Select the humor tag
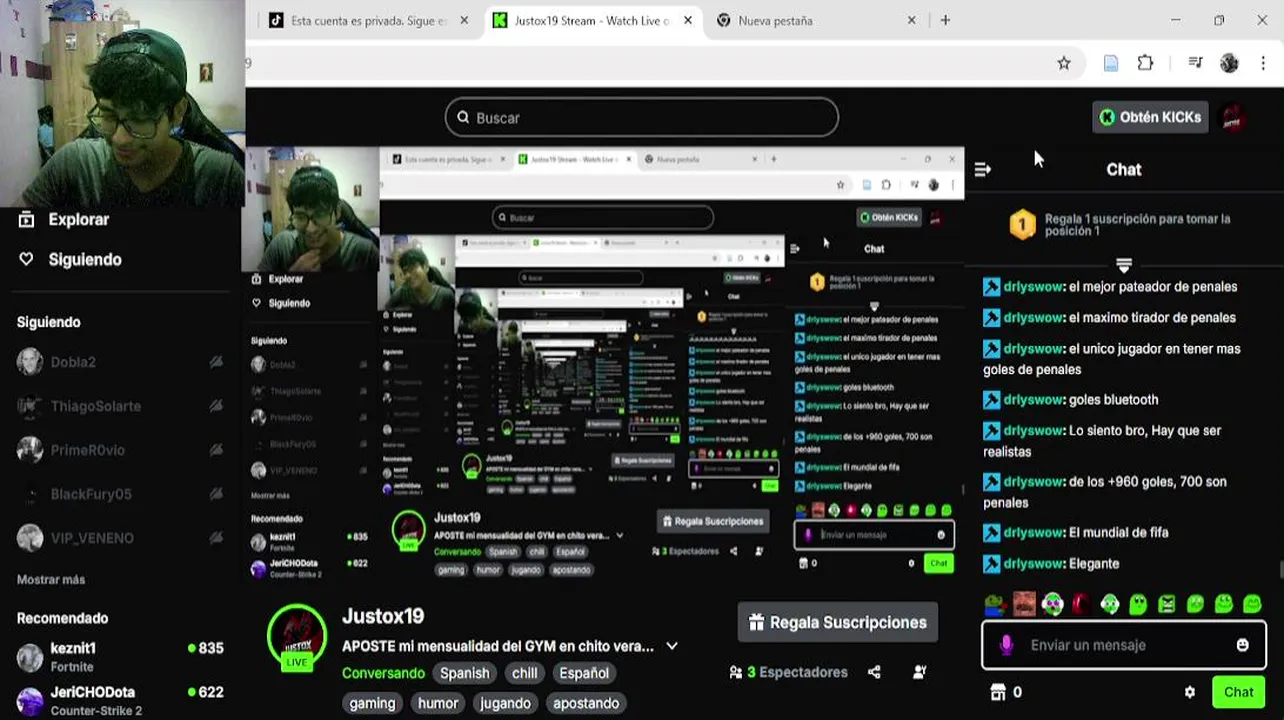This screenshot has height=720, width=1284. point(438,703)
